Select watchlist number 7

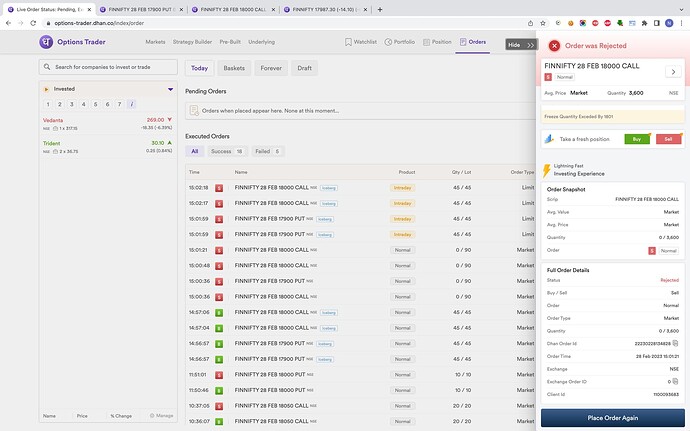119,104
